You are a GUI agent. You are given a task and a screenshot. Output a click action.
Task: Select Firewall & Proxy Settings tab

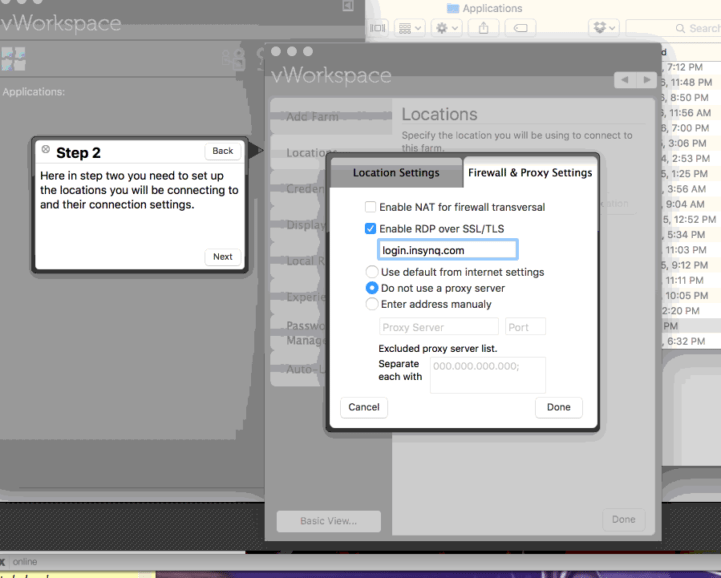pos(530,173)
